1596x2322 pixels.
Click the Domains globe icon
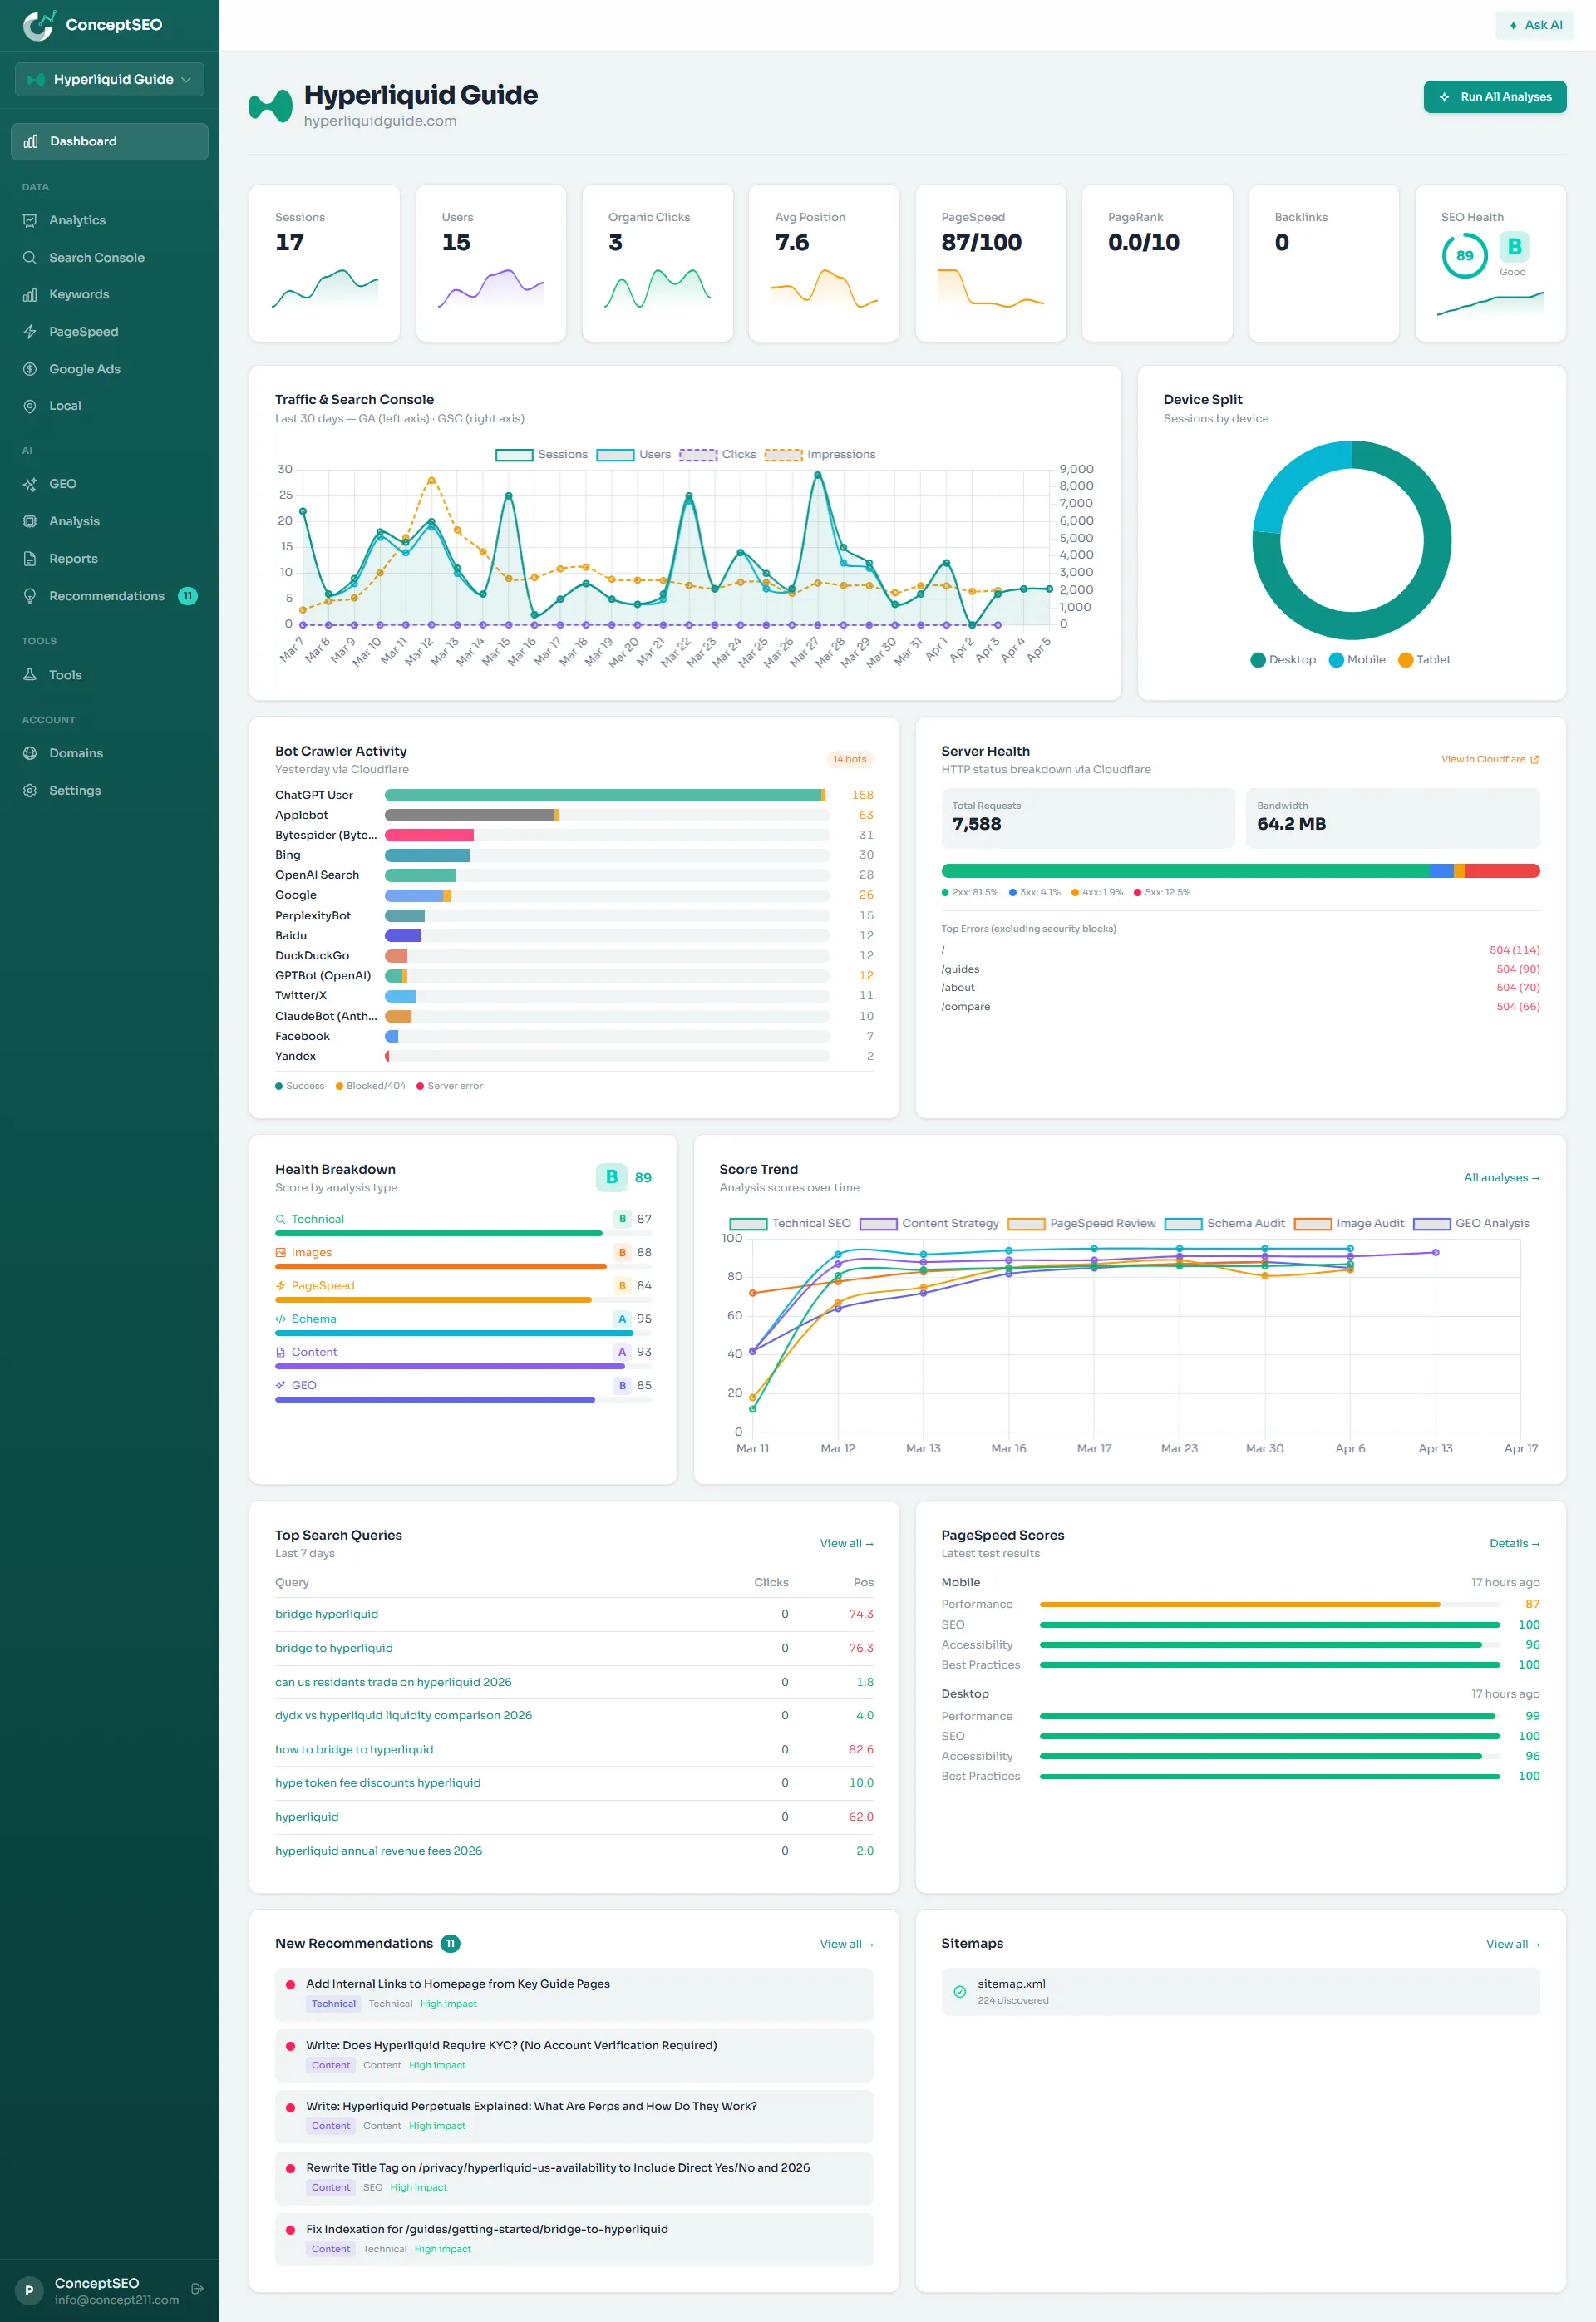30,753
